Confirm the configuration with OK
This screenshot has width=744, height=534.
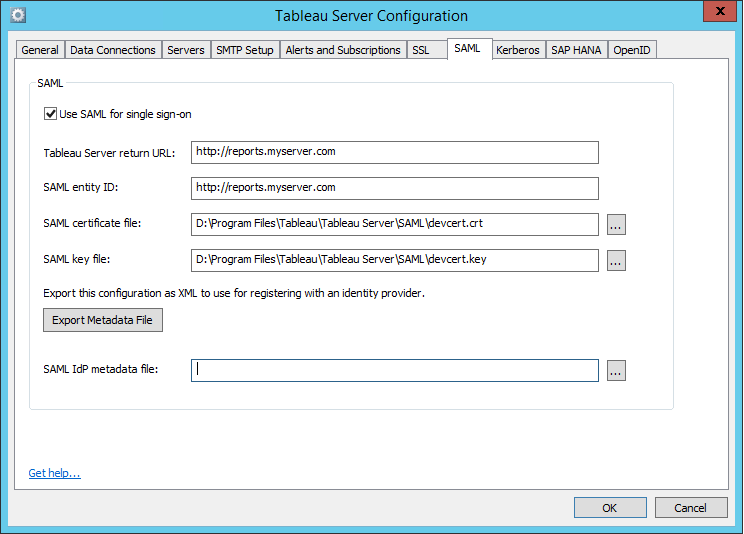pyautogui.click(x=610, y=508)
